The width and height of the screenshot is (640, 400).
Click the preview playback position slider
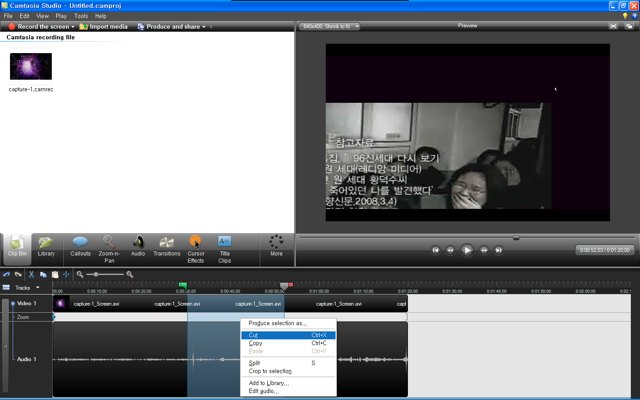tap(516, 237)
